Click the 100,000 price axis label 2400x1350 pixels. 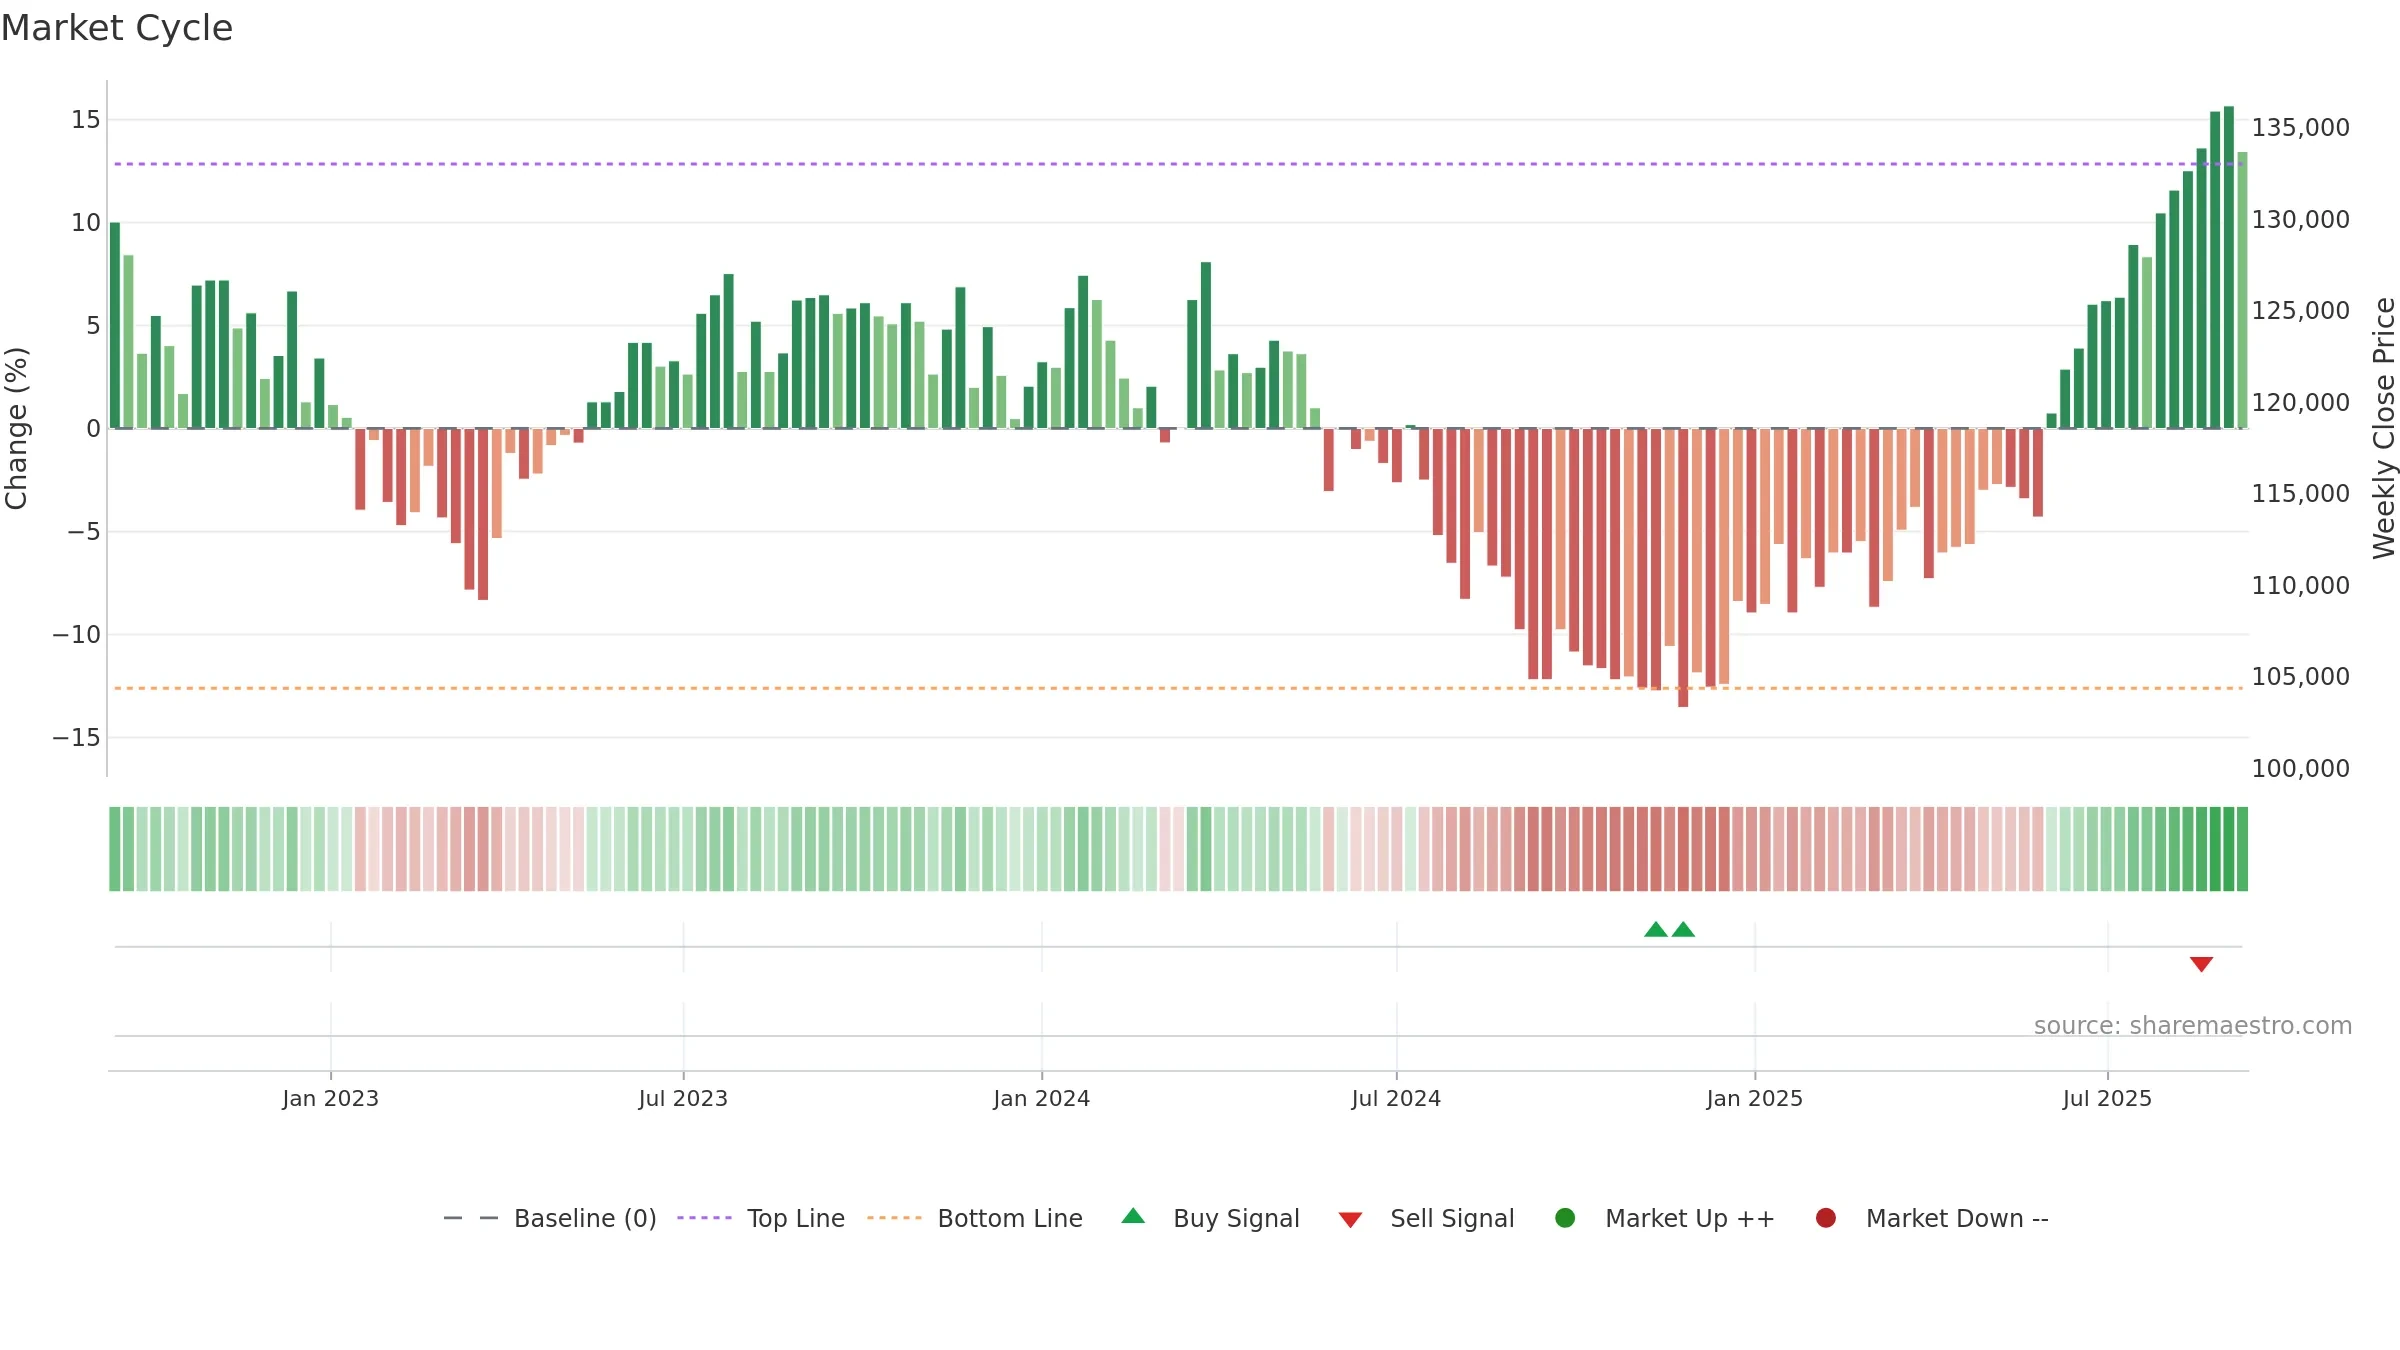coord(2300,769)
